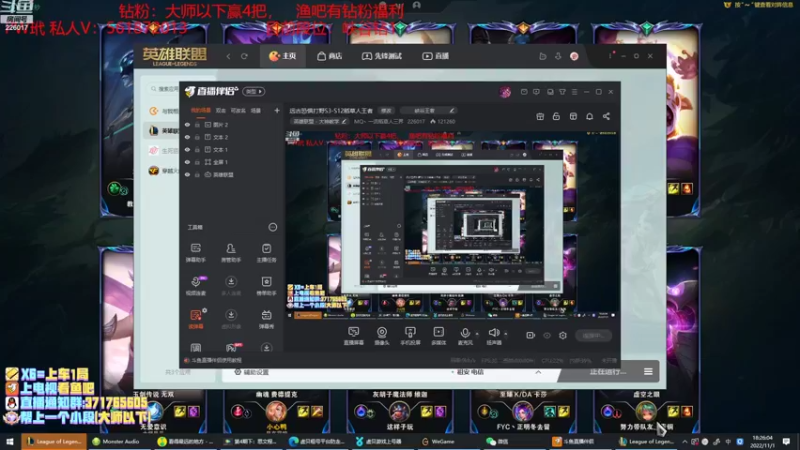This screenshot has height=450, width=800.
Task: Open 弹幕助手 tool
Action: [195, 253]
